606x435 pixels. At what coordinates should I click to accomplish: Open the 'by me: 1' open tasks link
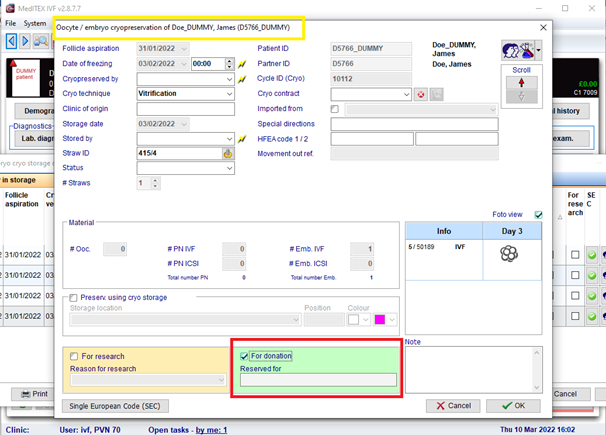[211, 430]
